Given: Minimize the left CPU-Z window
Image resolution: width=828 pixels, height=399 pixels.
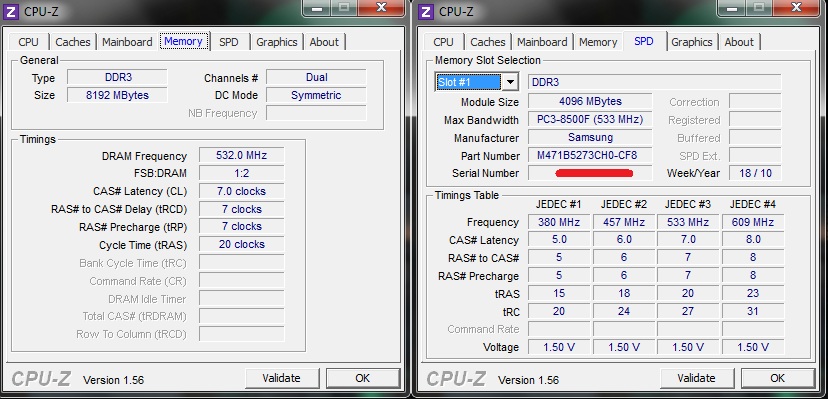Looking at the screenshot, I should (x=316, y=7).
